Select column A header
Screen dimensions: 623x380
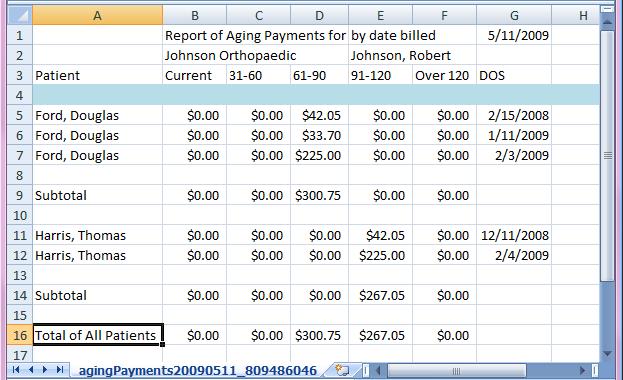97,16
